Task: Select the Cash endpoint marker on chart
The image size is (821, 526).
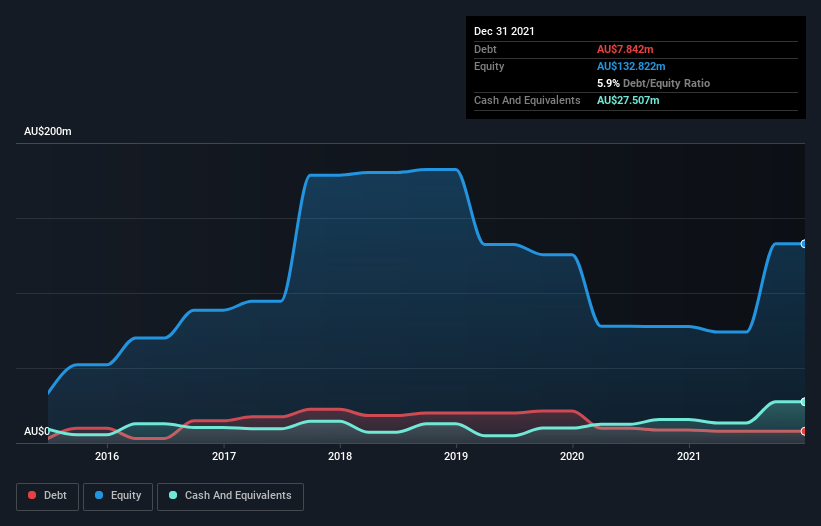Action: click(x=804, y=402)
